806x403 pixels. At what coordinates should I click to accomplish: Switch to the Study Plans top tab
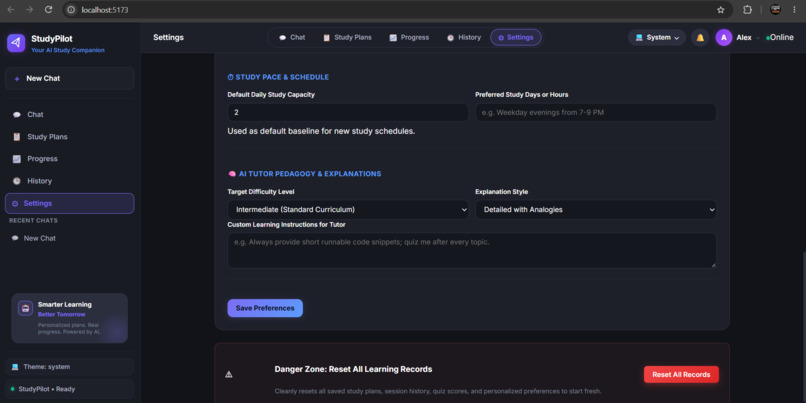[347, 38]
